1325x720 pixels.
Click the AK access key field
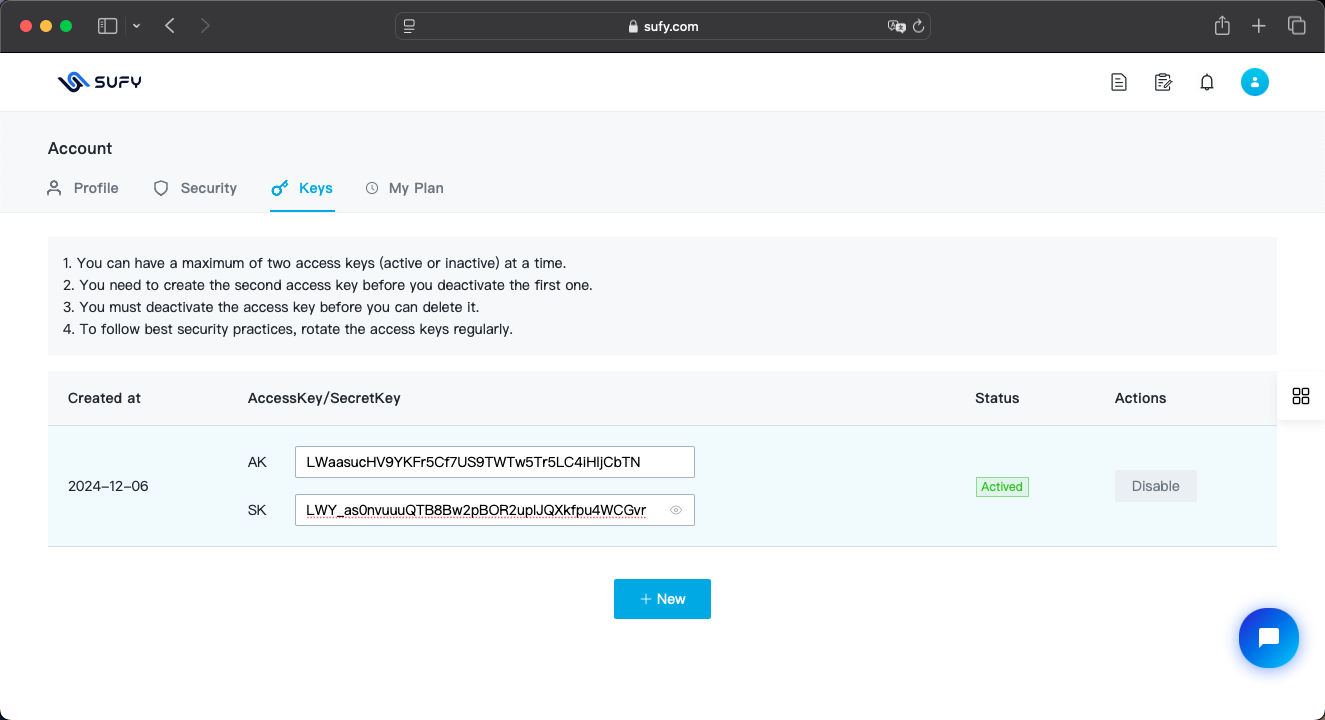tap(495, 462)
